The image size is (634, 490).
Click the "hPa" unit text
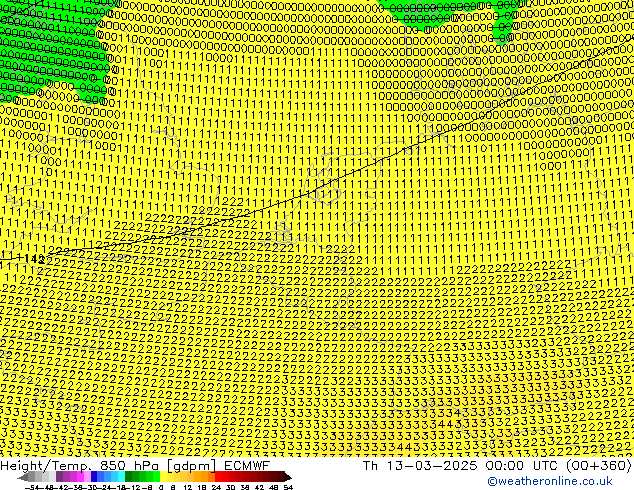click(146, 466)
